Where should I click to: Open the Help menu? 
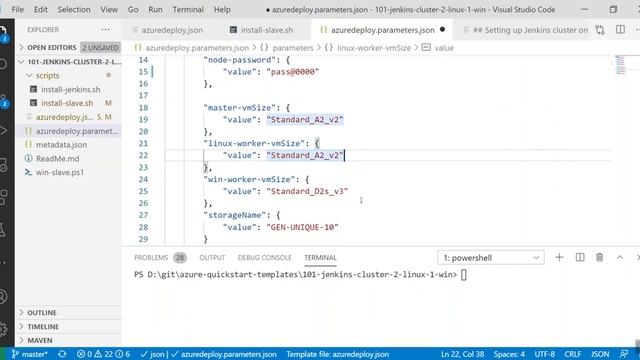tap(222, 9)
